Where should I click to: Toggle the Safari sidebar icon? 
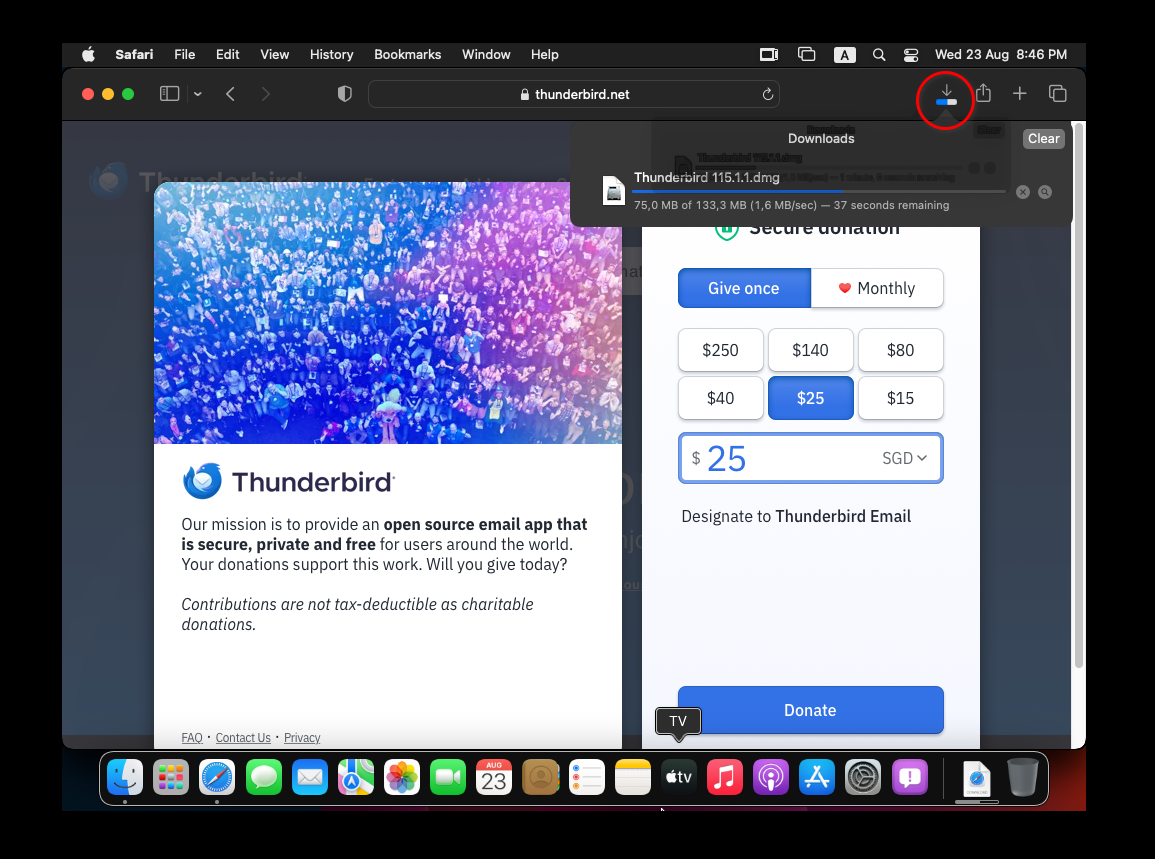[x=169, y=94]
